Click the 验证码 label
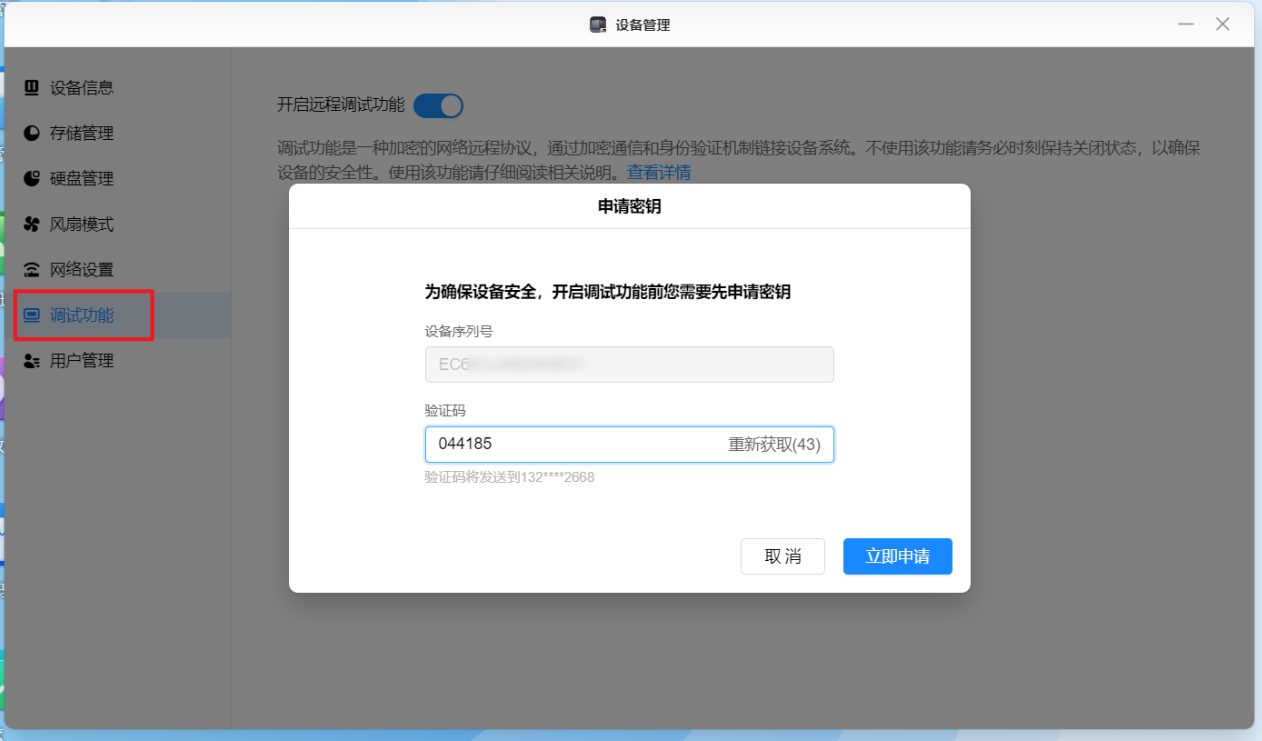This screenshot has height=741, width=1262. [445, 410]
